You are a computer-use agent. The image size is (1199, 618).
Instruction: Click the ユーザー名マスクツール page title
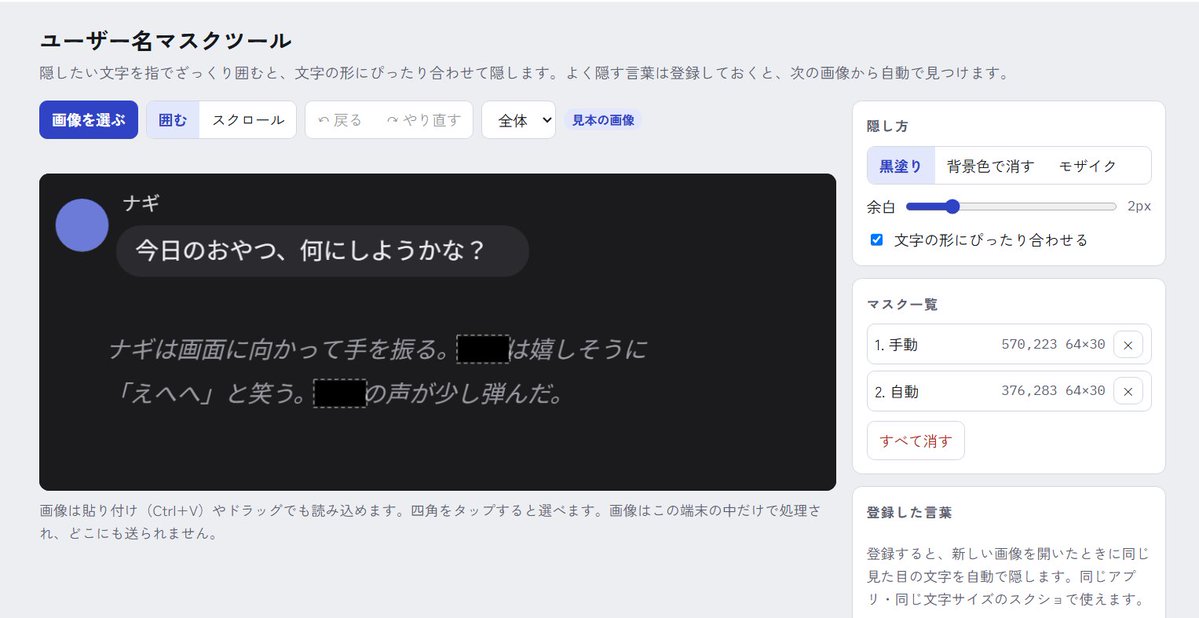point(165,41)
